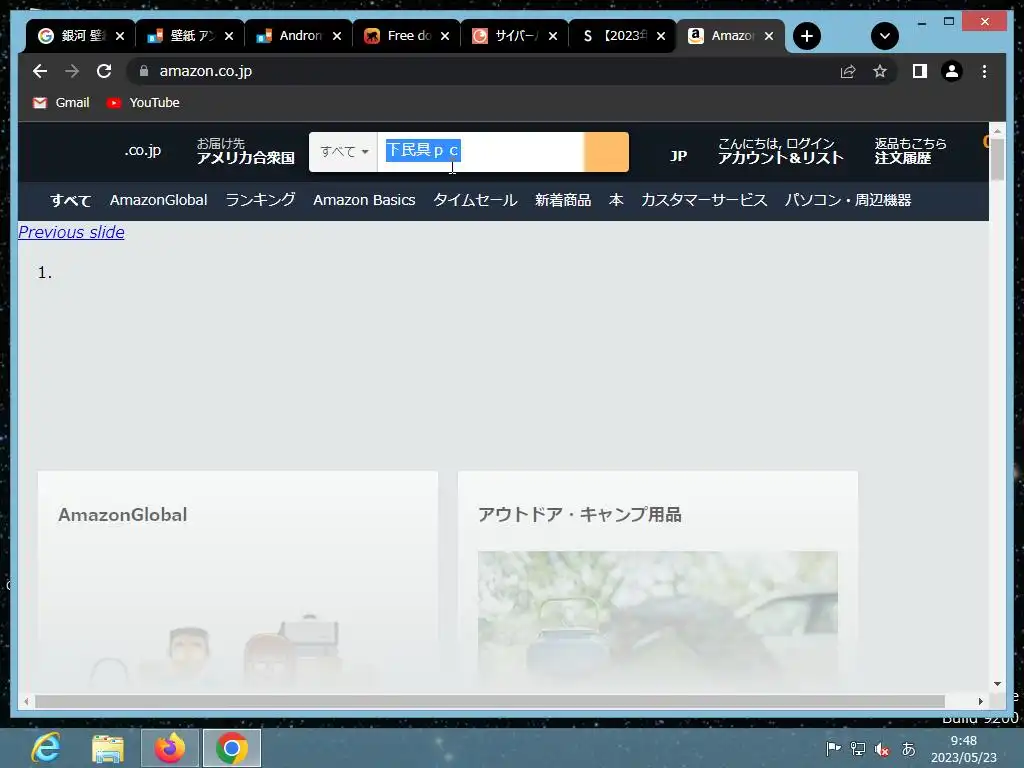Click the orange Amazon search button

[x=606, y=152]
